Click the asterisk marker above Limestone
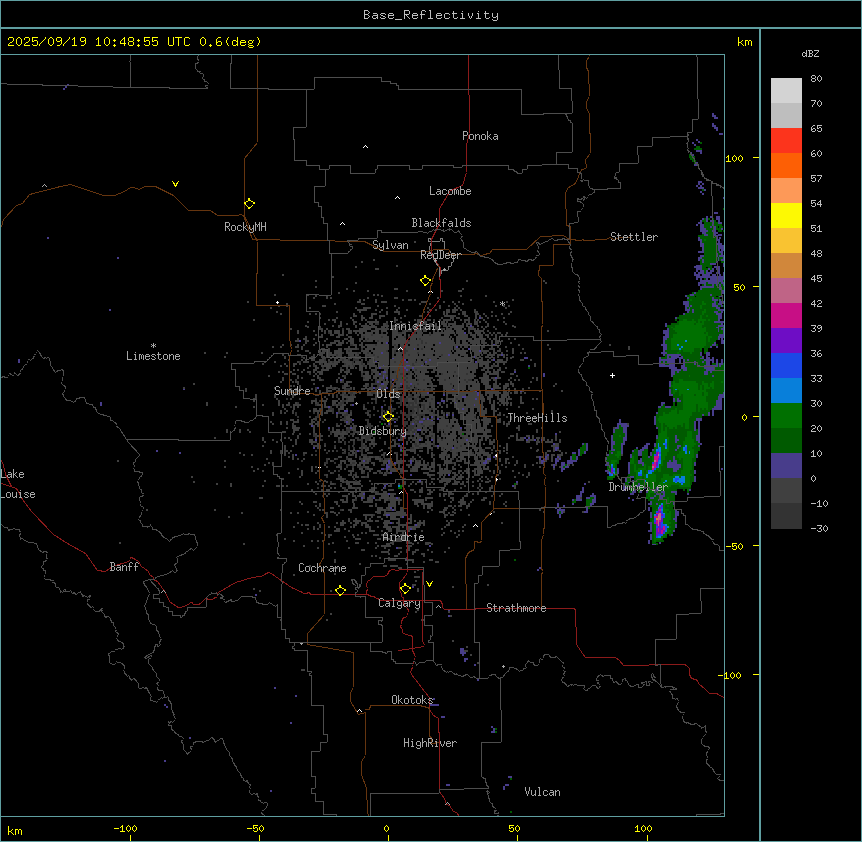This screenshot has height=842, width=862. [x=153, y=345]
